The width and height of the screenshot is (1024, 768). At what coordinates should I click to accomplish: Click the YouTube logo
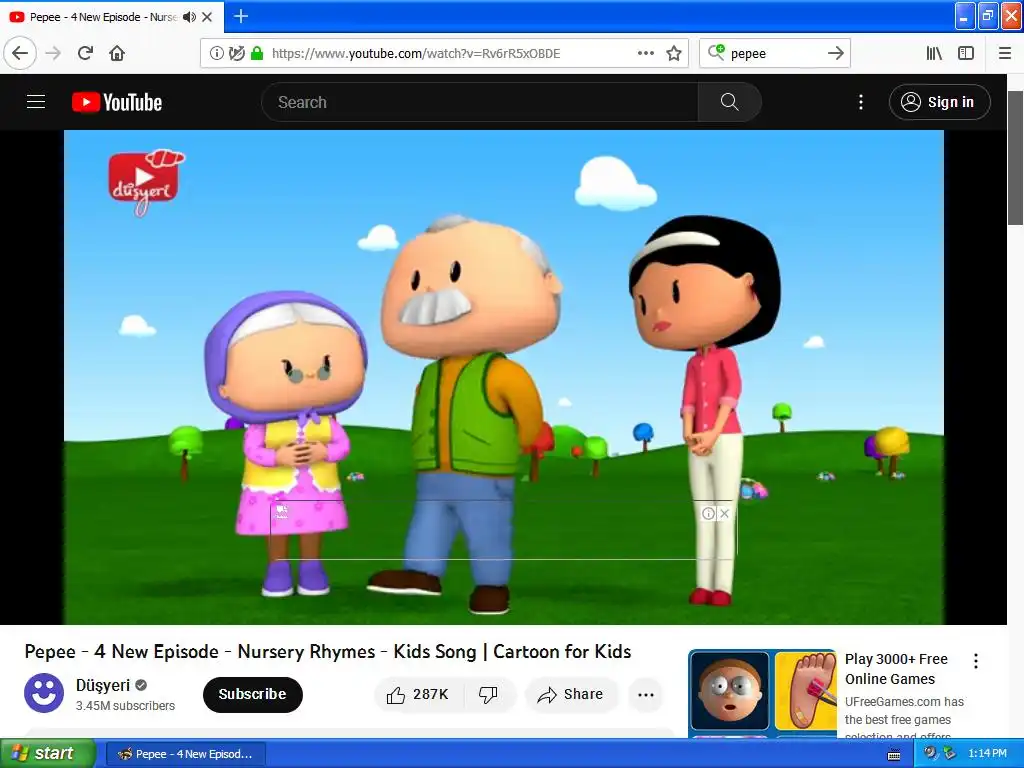pos(117,103)
